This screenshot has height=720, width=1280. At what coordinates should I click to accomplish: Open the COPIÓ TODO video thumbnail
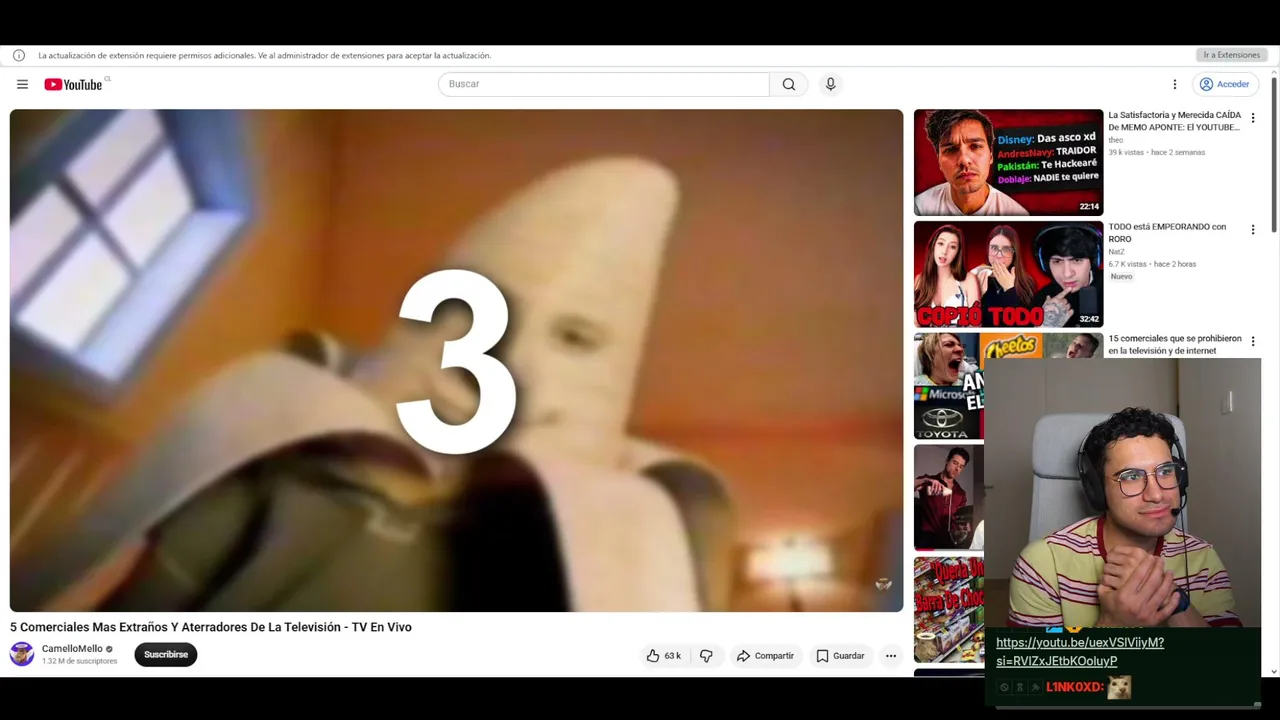tap(1008, 274)
